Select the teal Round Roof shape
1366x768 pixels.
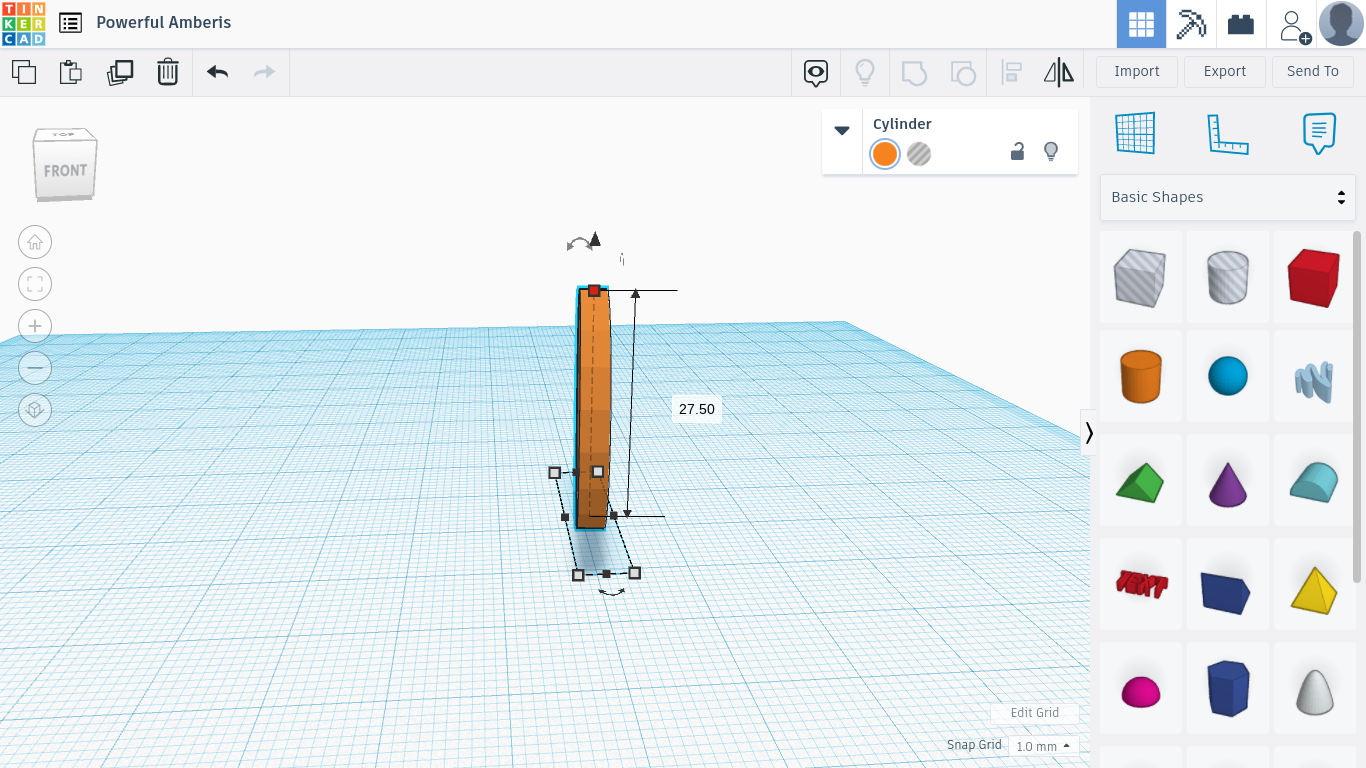(x=1315, y=481)
